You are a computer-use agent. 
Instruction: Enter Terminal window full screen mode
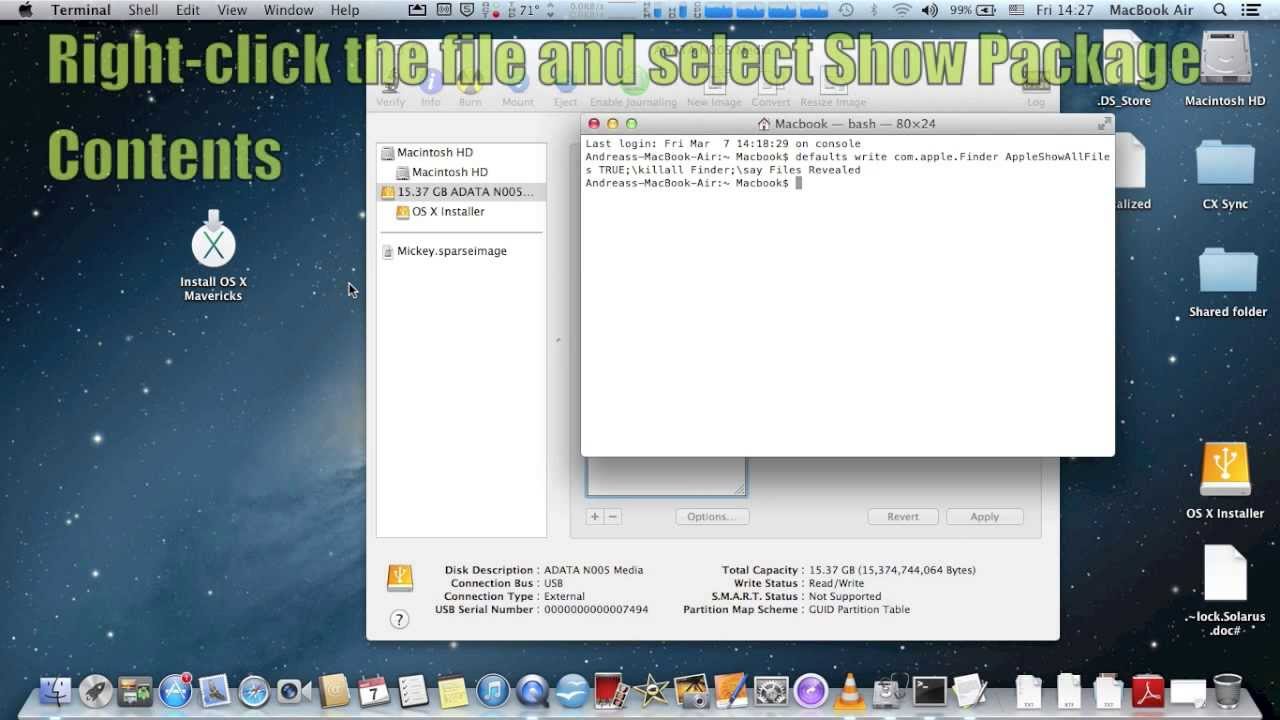pos(1104,123)
